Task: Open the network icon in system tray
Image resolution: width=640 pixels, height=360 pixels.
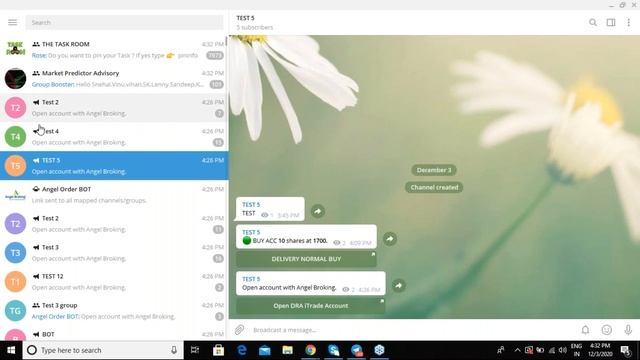Action: point(552,350)
